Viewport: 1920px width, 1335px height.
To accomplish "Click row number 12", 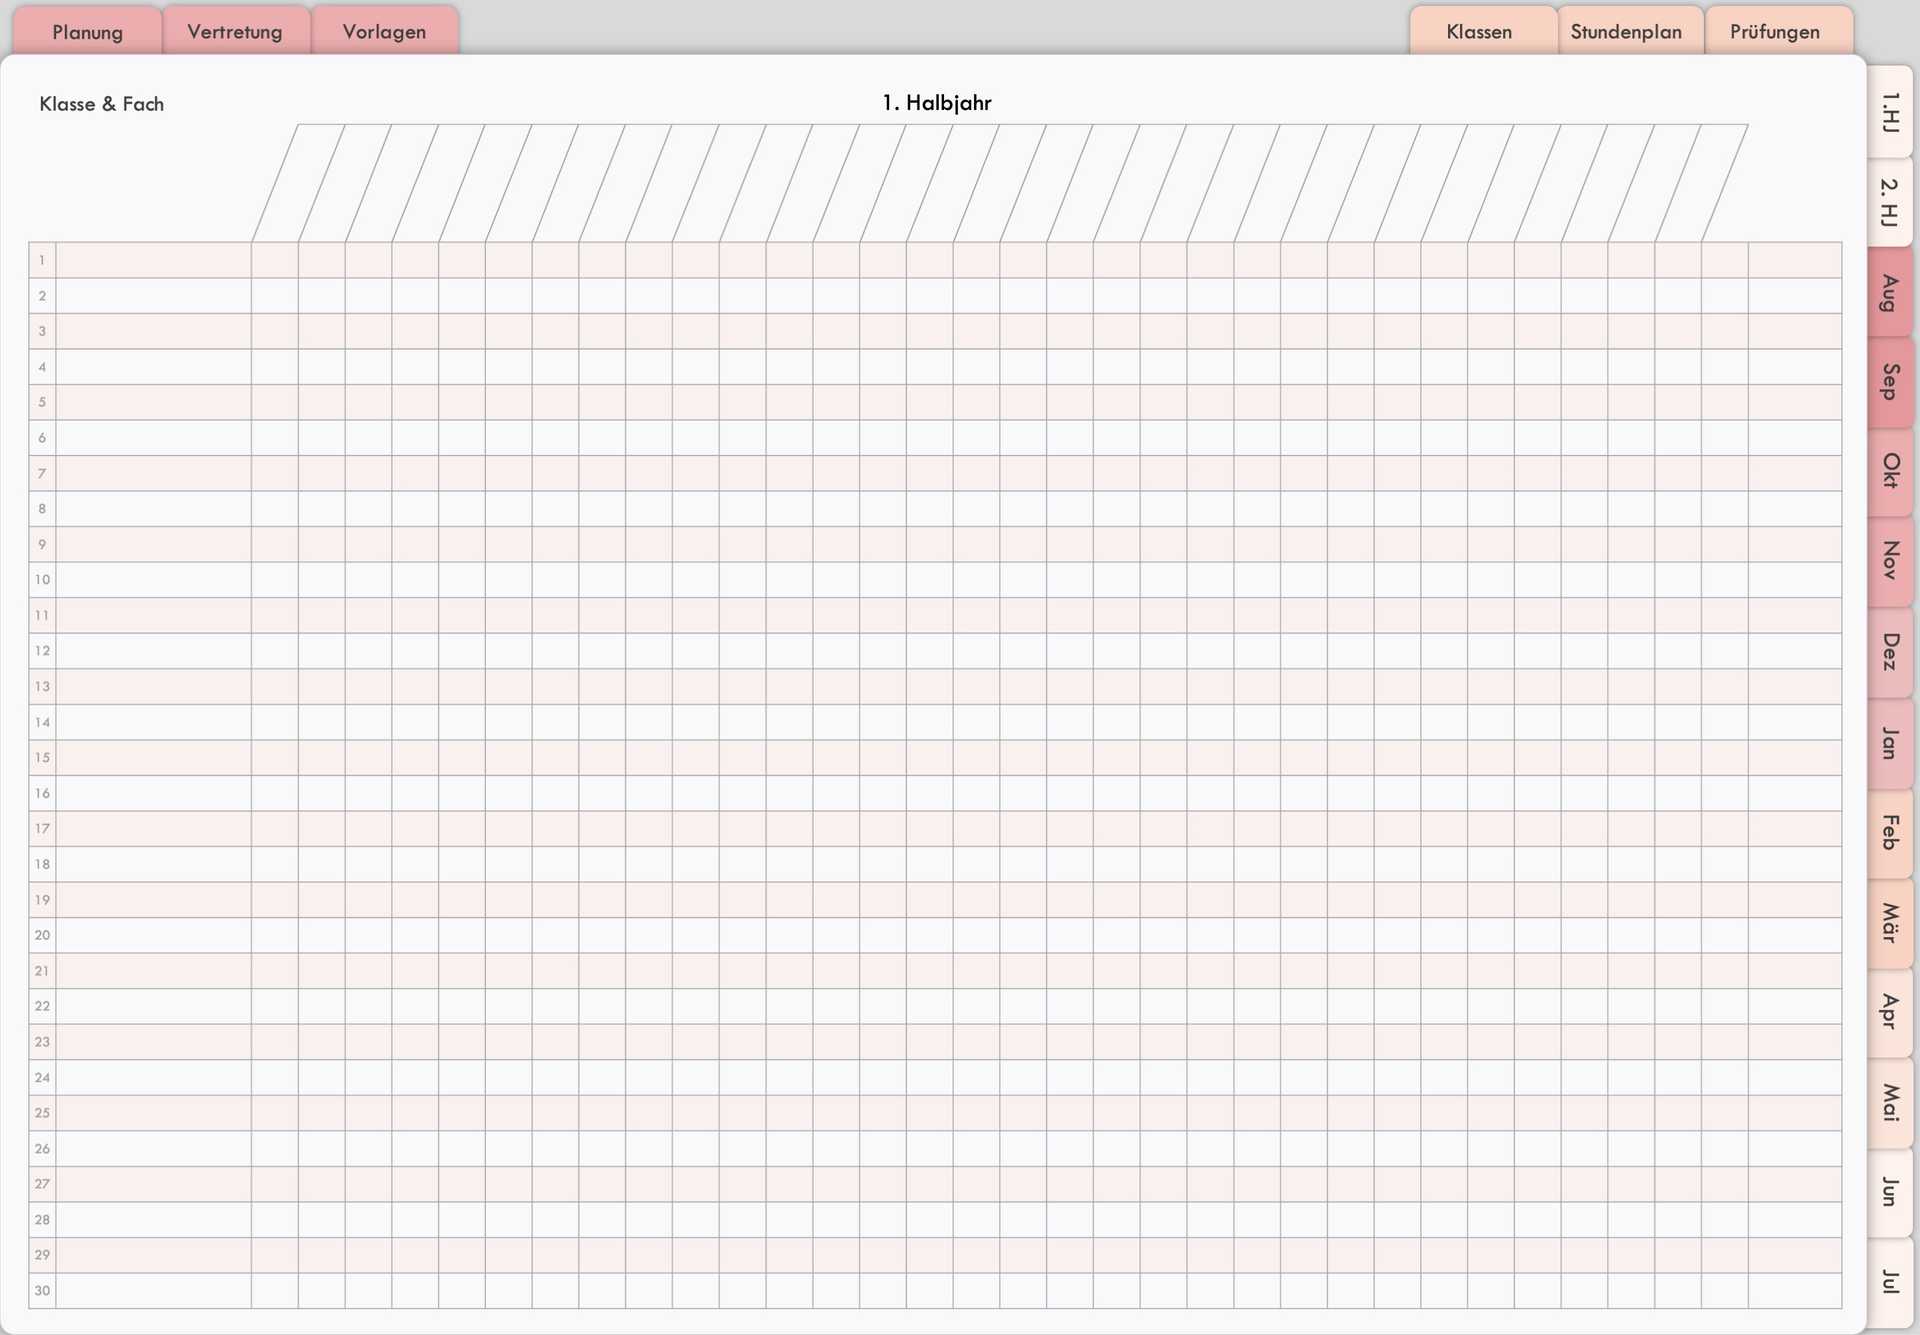I will coord(42,651).
